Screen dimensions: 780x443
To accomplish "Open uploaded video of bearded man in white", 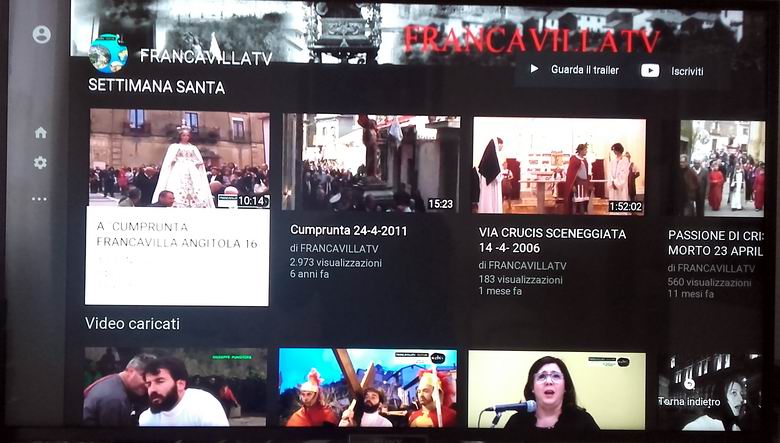I will tap(175, 387).
